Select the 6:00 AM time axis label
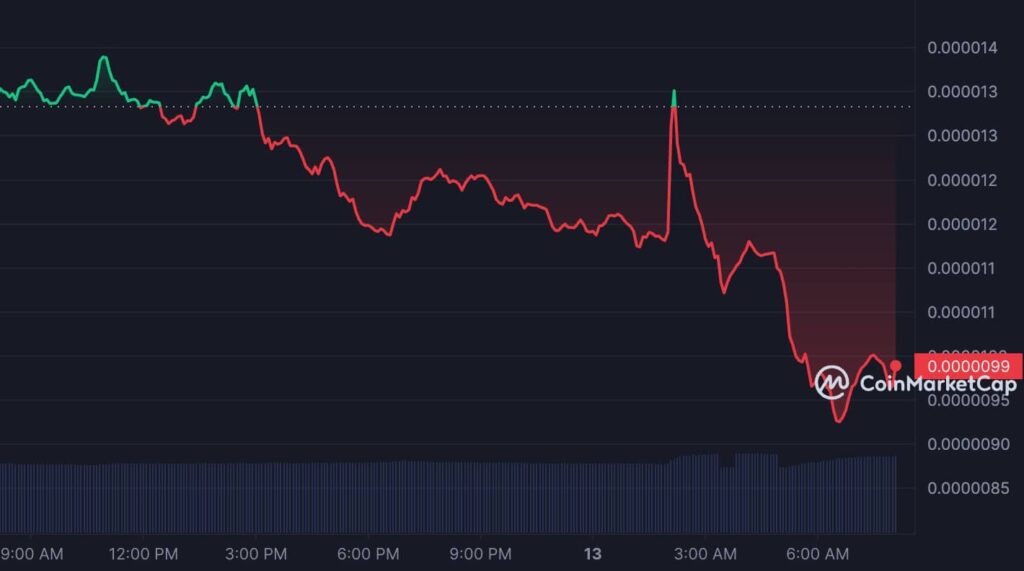This screenshot has width=1024, height=571. coord(817,553)
